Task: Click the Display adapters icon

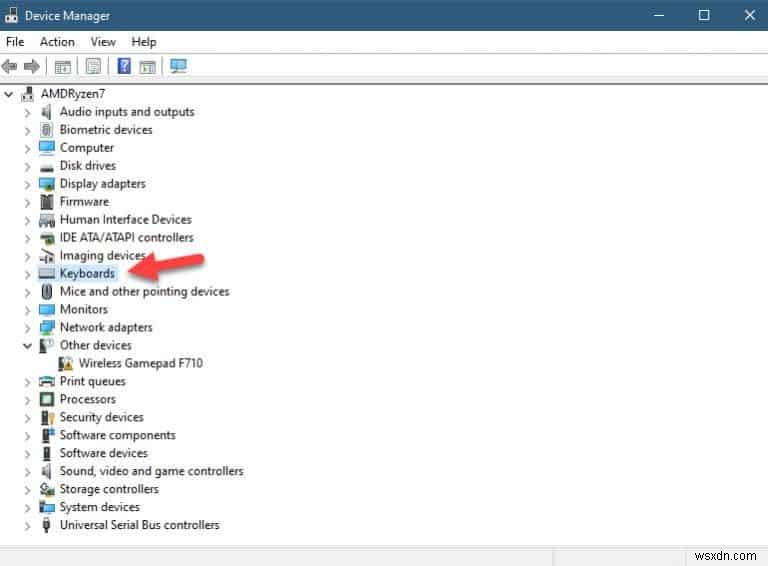Action: pyautogui.click(x=47, y=184)
